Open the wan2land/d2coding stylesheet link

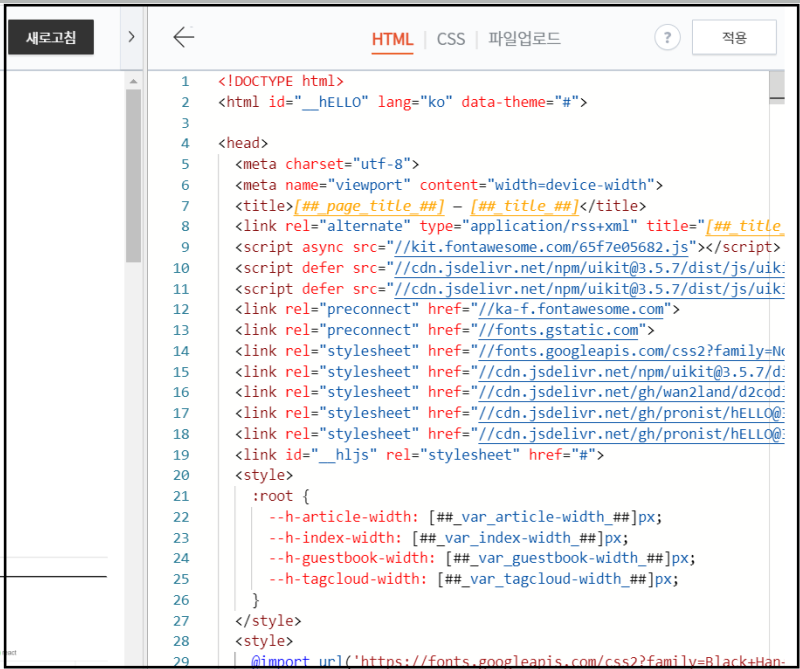[x=631, y=393]
